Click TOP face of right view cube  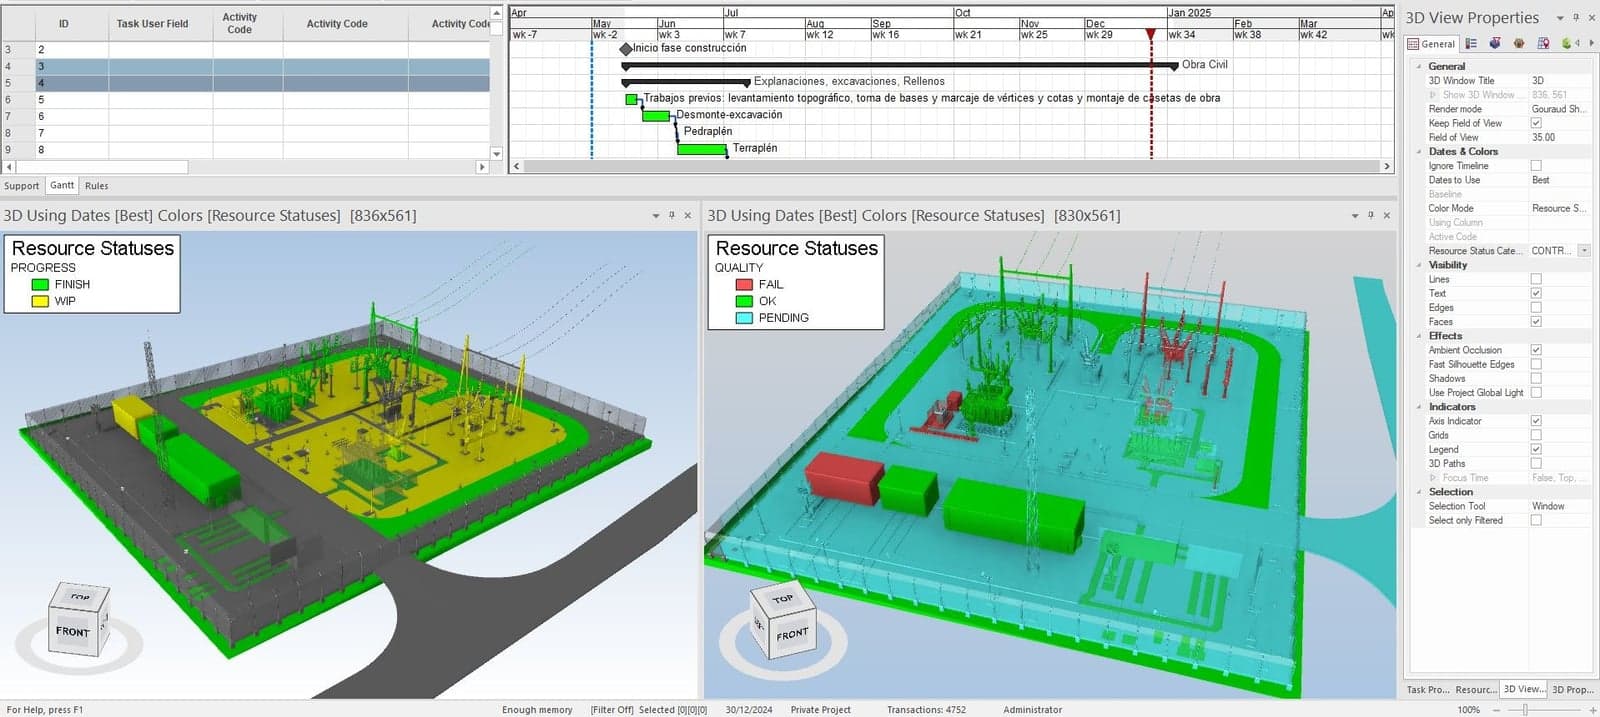[x=783, y=598]
